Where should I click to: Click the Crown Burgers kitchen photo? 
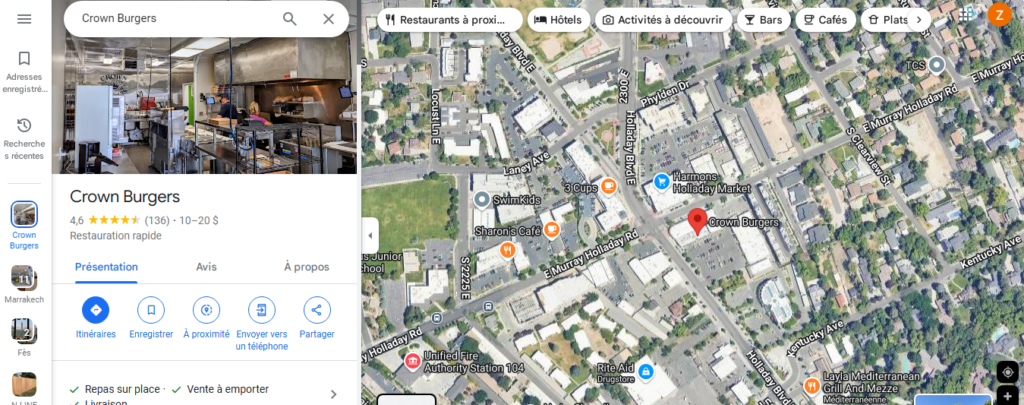(204, 105)
